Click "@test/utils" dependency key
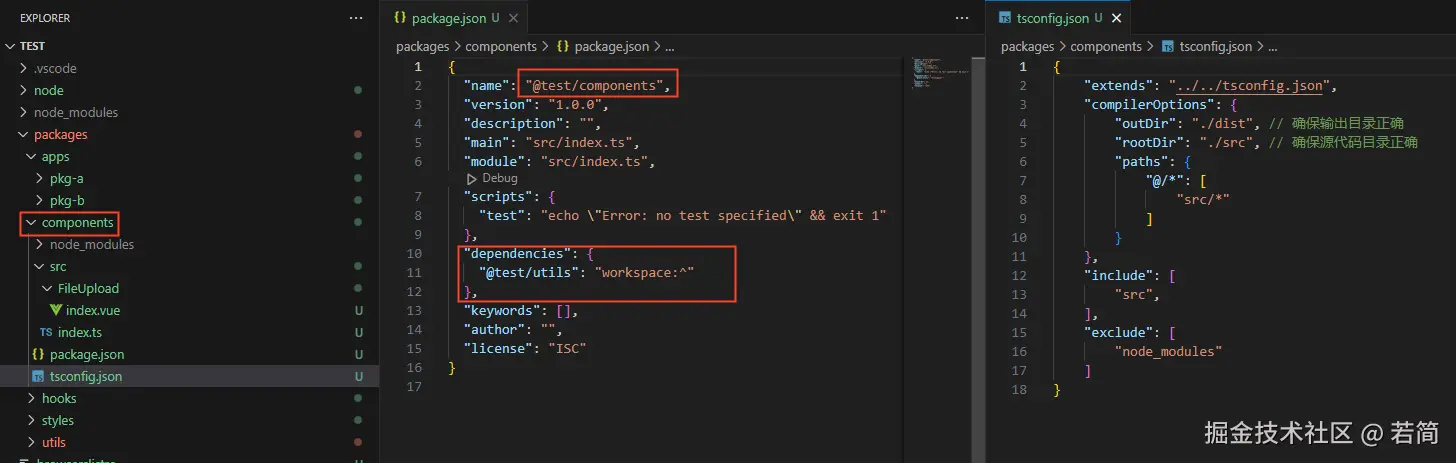Viewport: 1456px width, 463px height. tap(529, 272)
